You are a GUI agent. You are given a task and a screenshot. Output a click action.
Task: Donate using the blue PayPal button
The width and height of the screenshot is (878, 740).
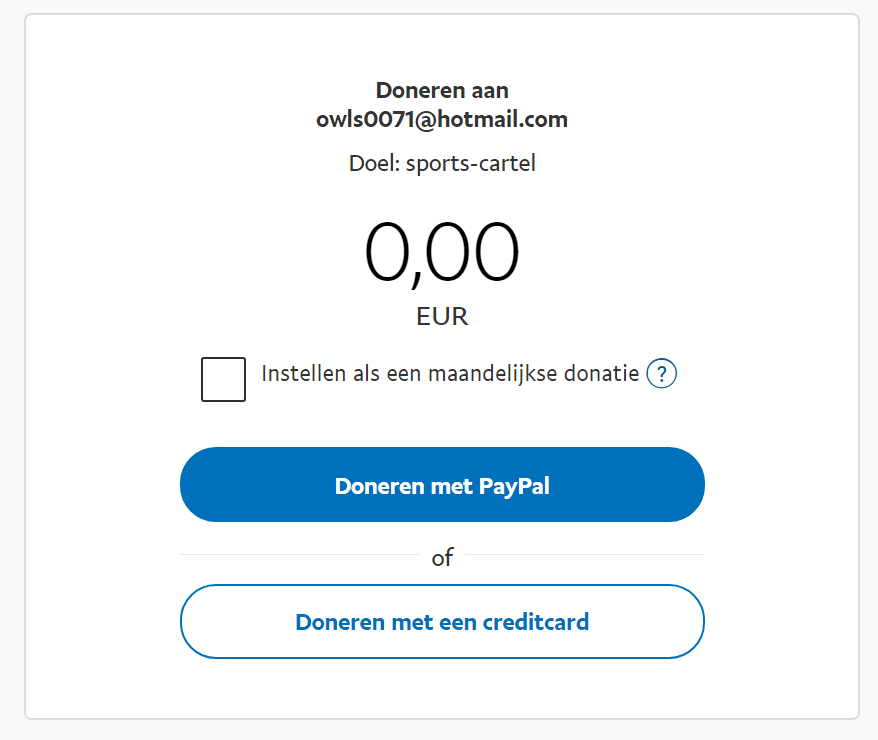[442, 485]
